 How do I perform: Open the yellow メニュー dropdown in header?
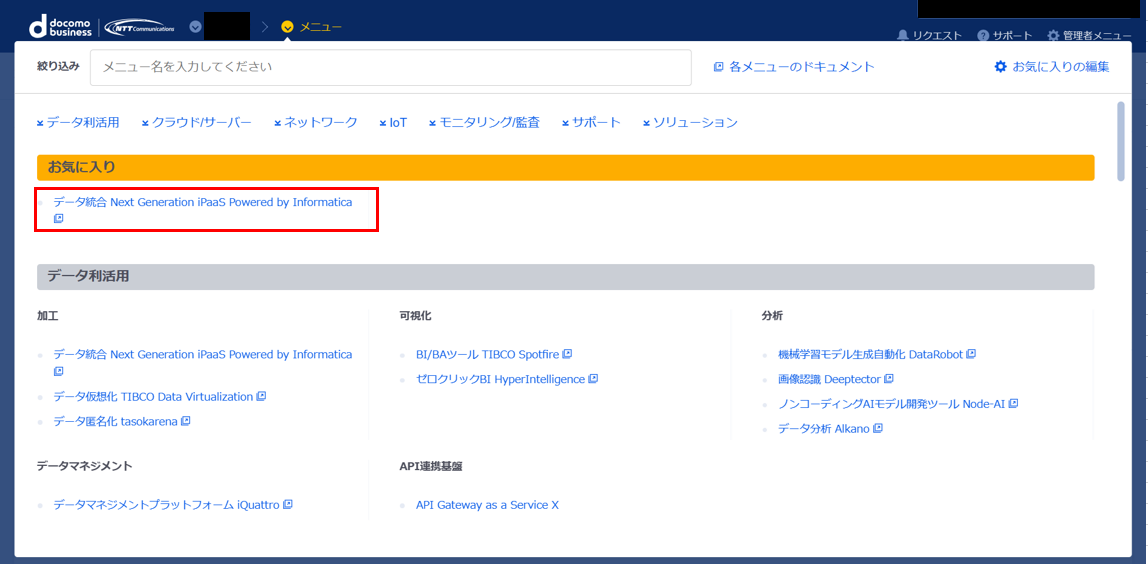click(x=312, y=27)
